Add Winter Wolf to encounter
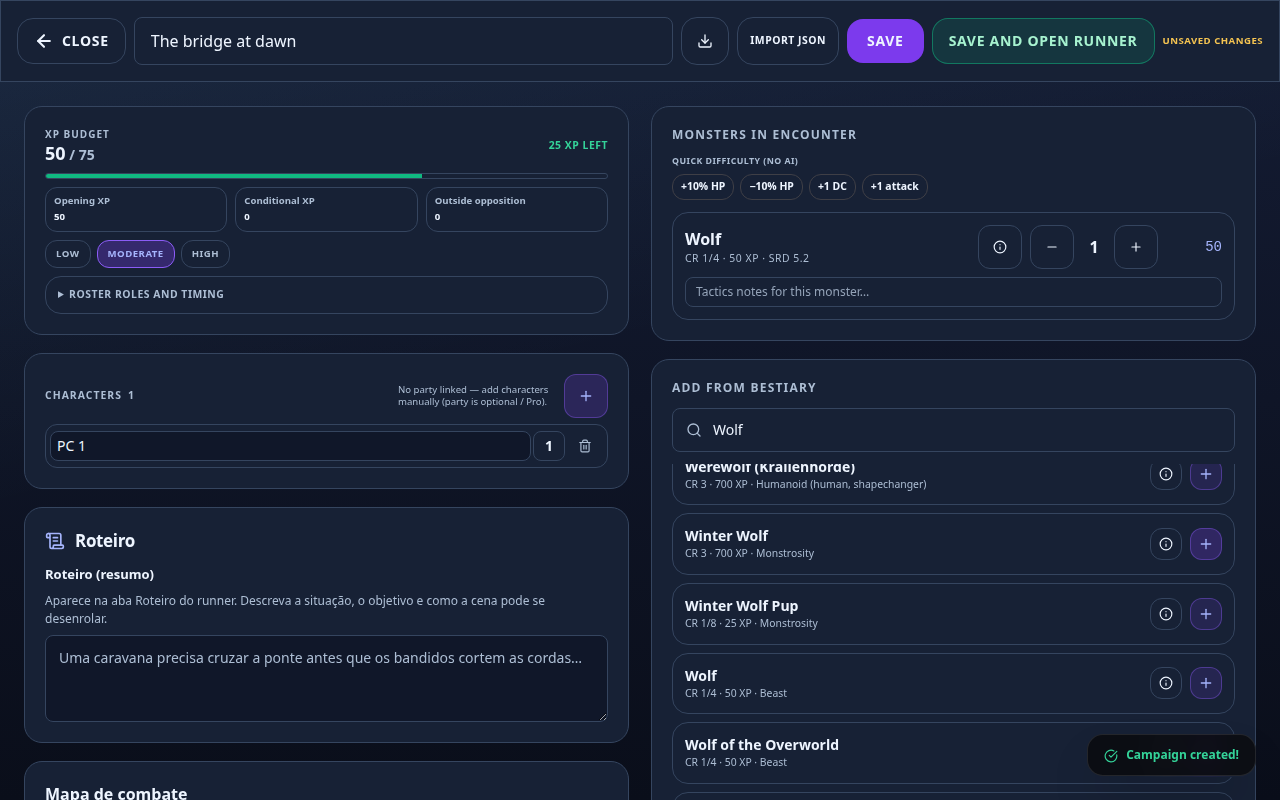1280x800 pixels. click(1206, 544)
